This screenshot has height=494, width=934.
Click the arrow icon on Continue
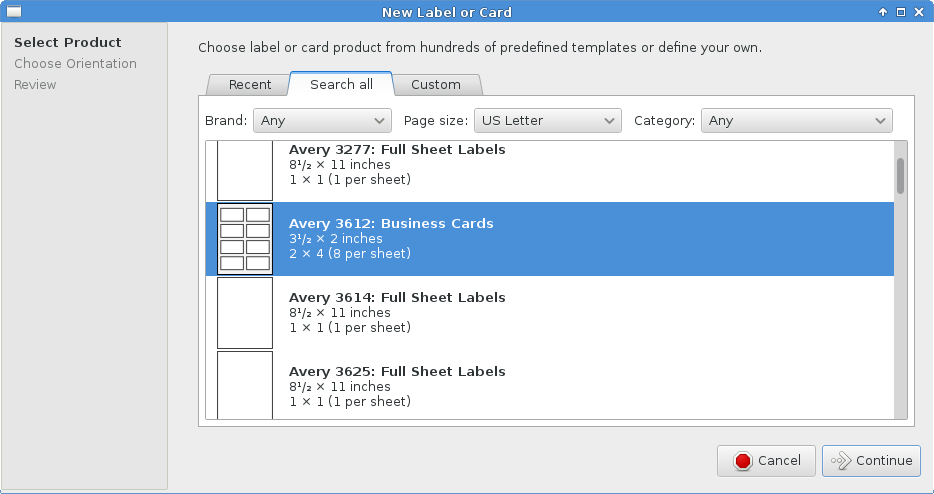(841, 461)
